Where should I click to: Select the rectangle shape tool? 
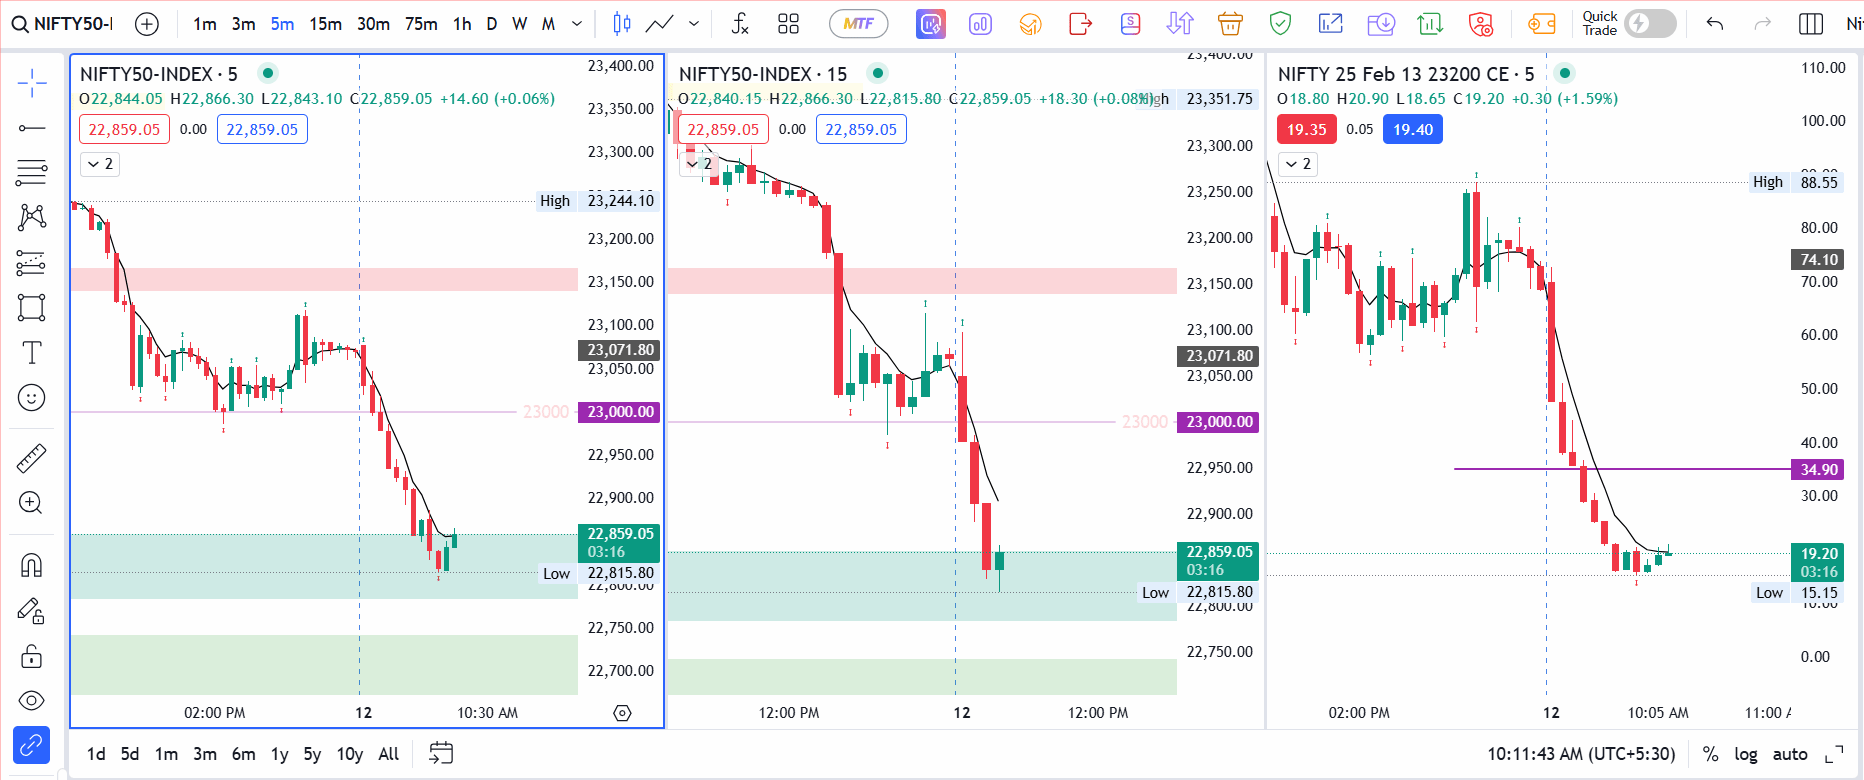[x=31, y=307]
